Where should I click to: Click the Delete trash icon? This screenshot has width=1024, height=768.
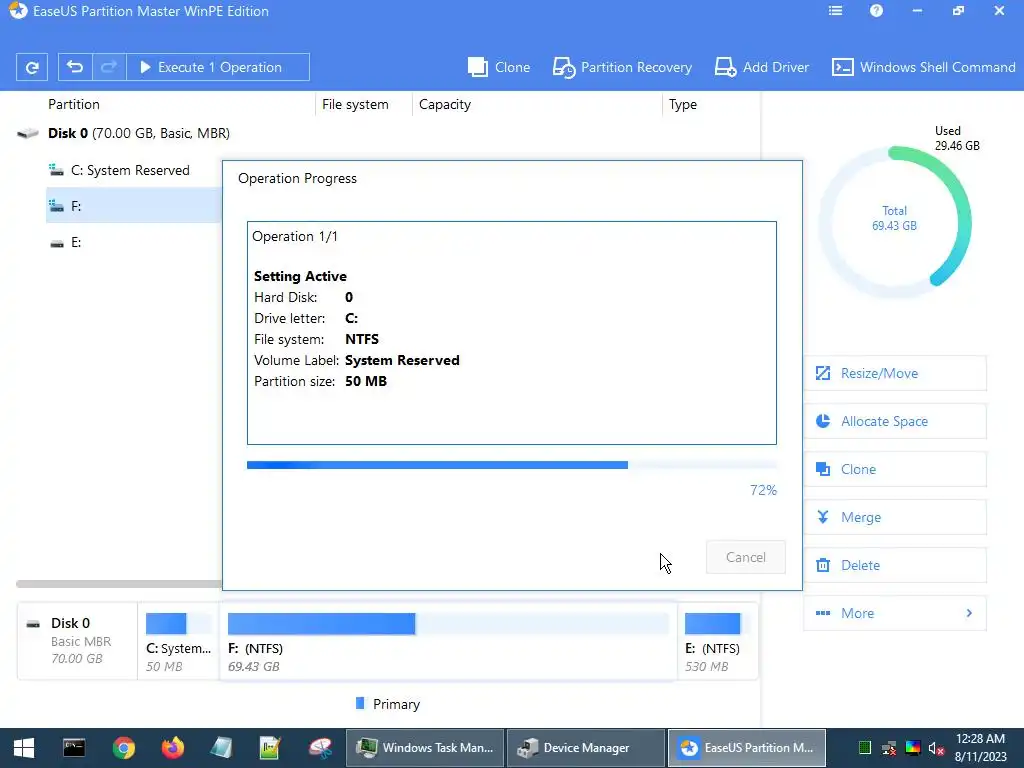[x=823, y=565]
